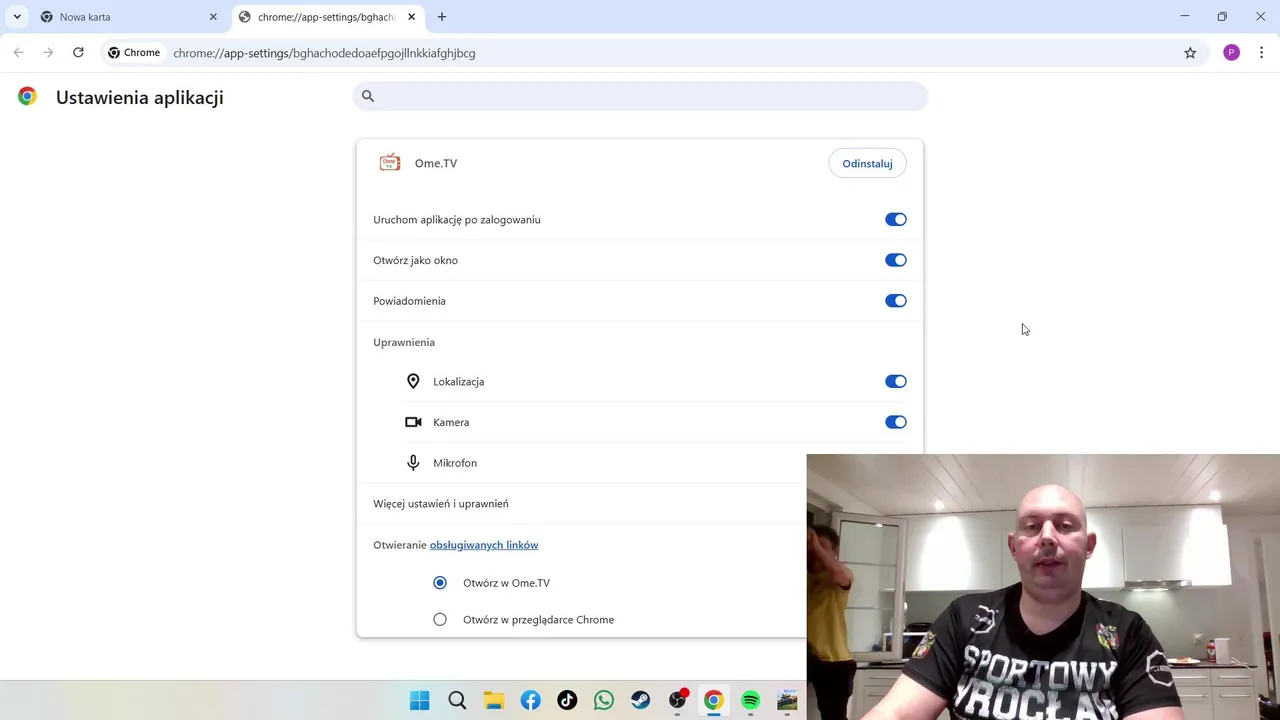This screenshot has height=720, width=1280.
Task: Go back to the previous page
Action: pos(18,53)
